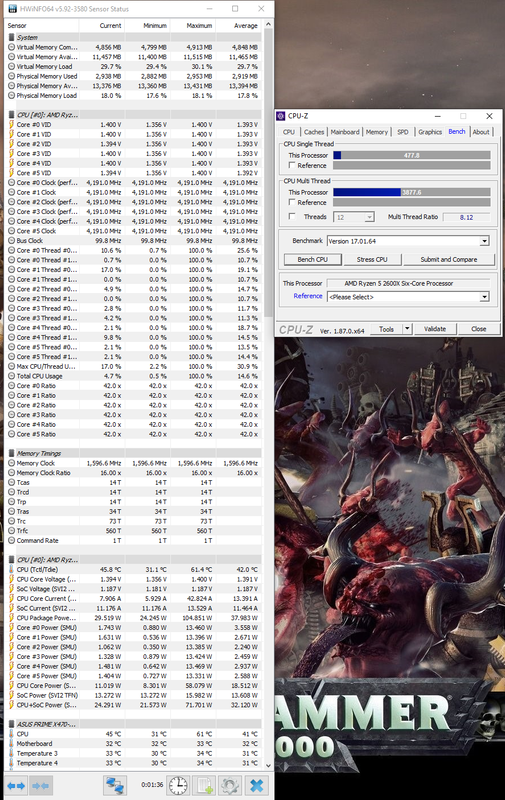
Task: Click the Total CPU Usage row icon
Action: click(x=12, y=376)
